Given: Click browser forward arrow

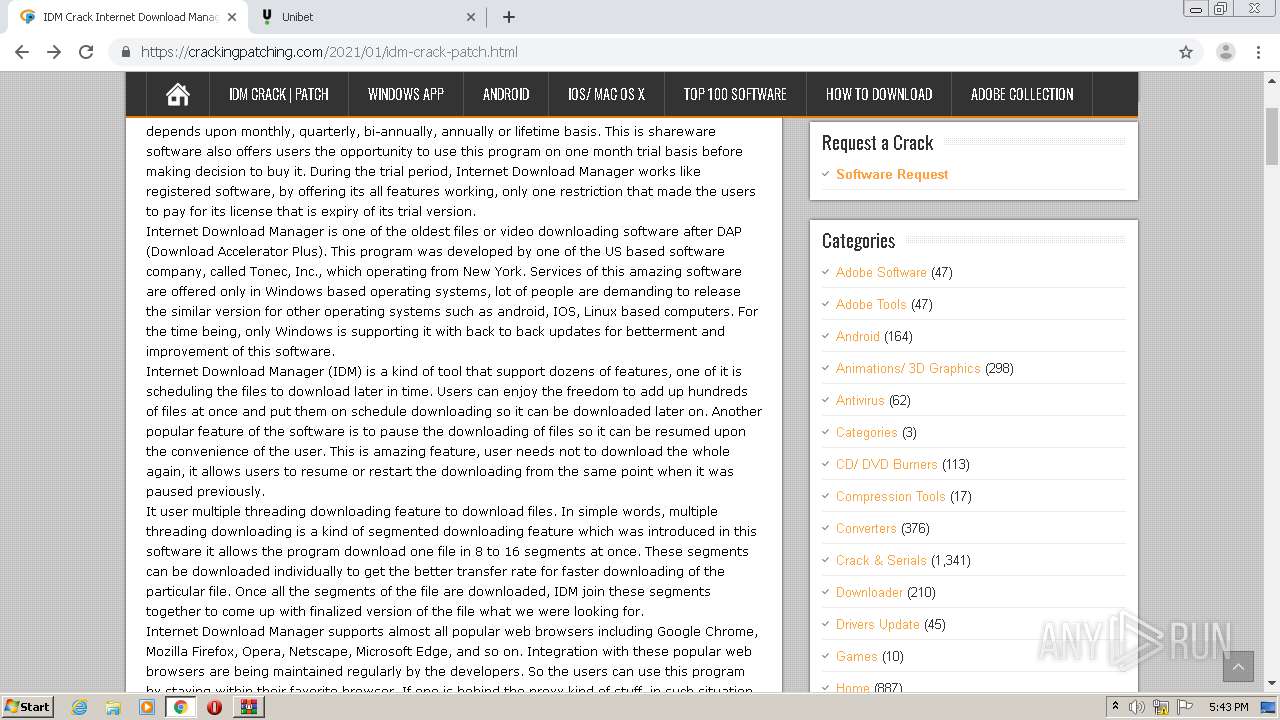Looking at the screenshot, I should 54,52.
